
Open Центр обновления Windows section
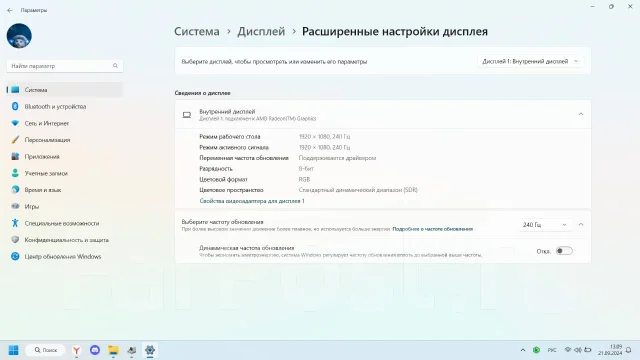click(64, 256)
